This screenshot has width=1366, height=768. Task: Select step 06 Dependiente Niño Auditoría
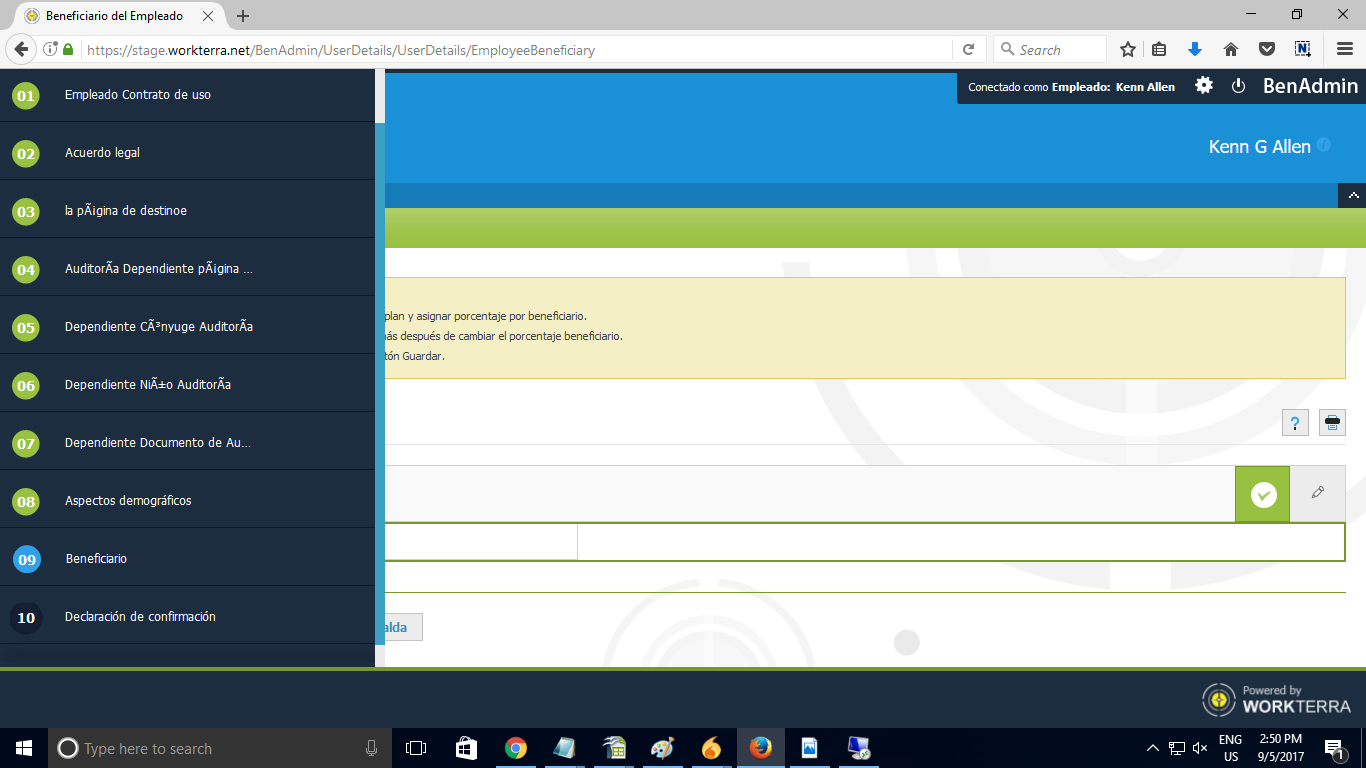click(187, 385)
